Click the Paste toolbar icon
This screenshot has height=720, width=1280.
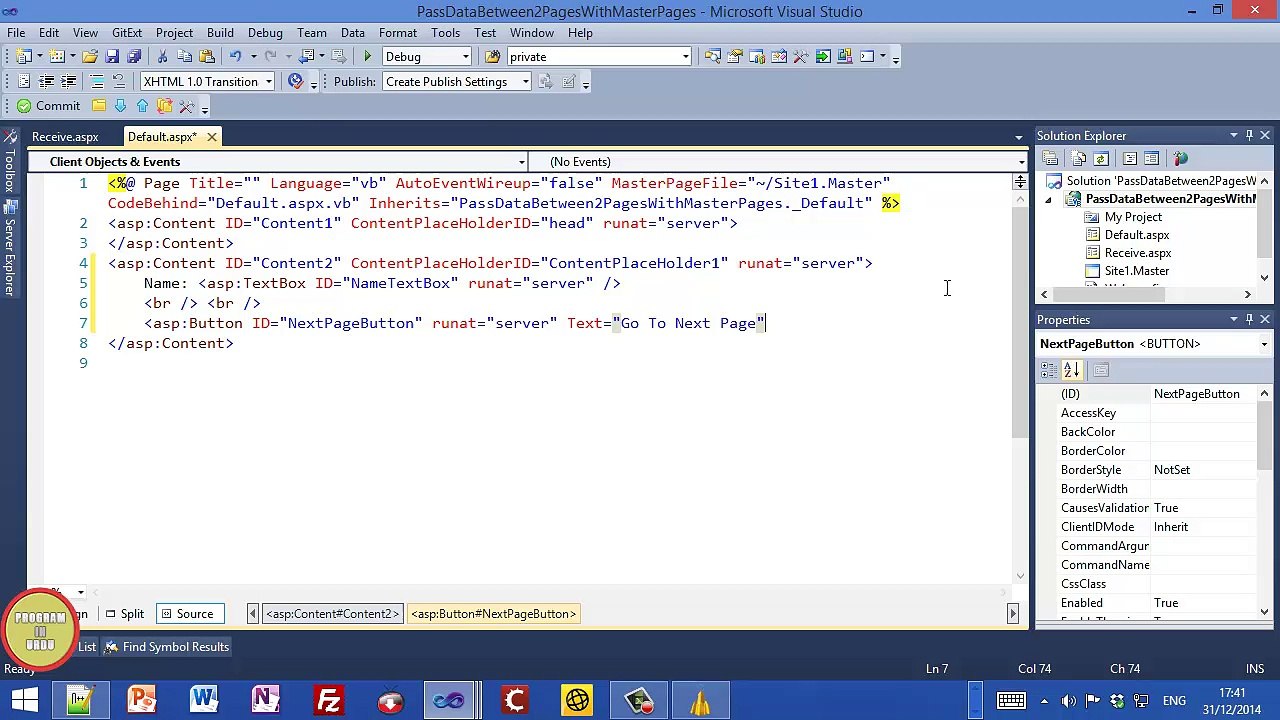coord(207,57)
